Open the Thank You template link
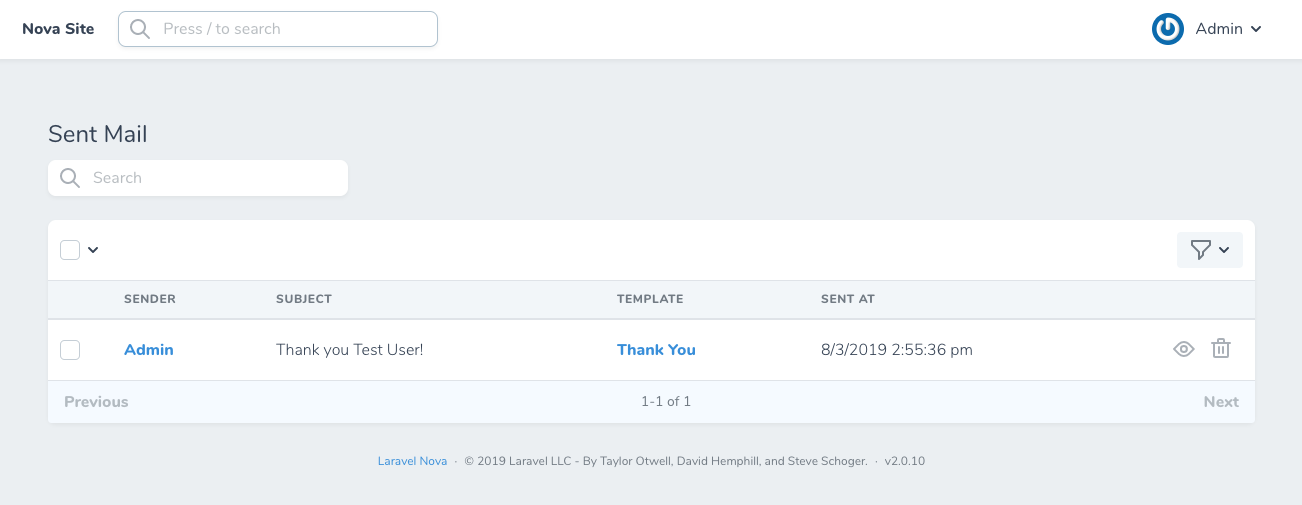The width and height of the screenshot is (1302, 505). pyautogui.click(x=656, y=350)
